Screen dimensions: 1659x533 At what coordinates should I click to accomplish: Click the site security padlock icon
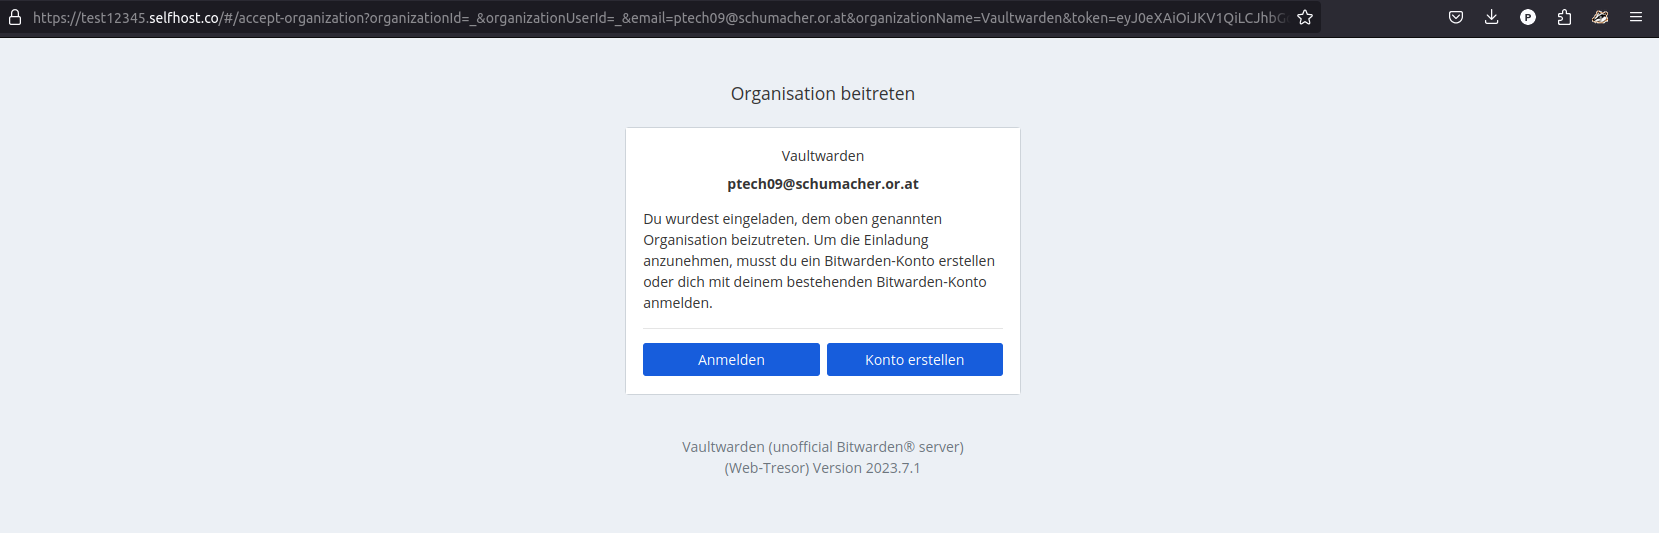pyautogui.click(x=15, y=17)
